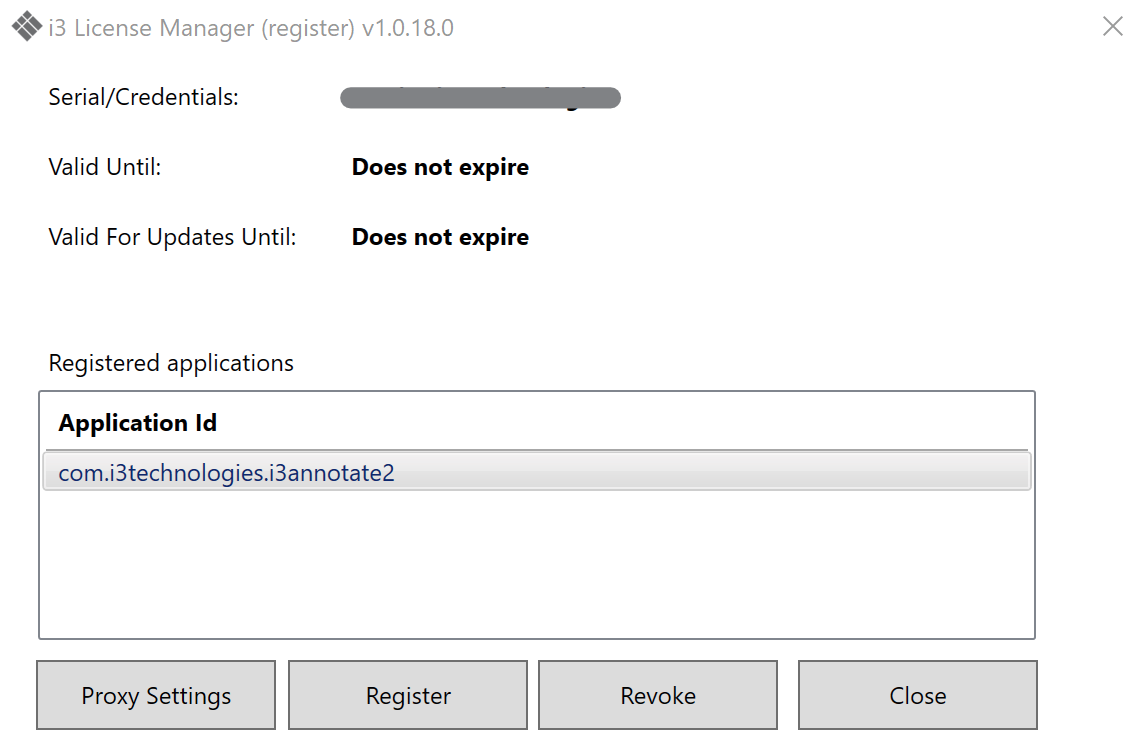Click the Serial/Credentials label

pos(142,96)
